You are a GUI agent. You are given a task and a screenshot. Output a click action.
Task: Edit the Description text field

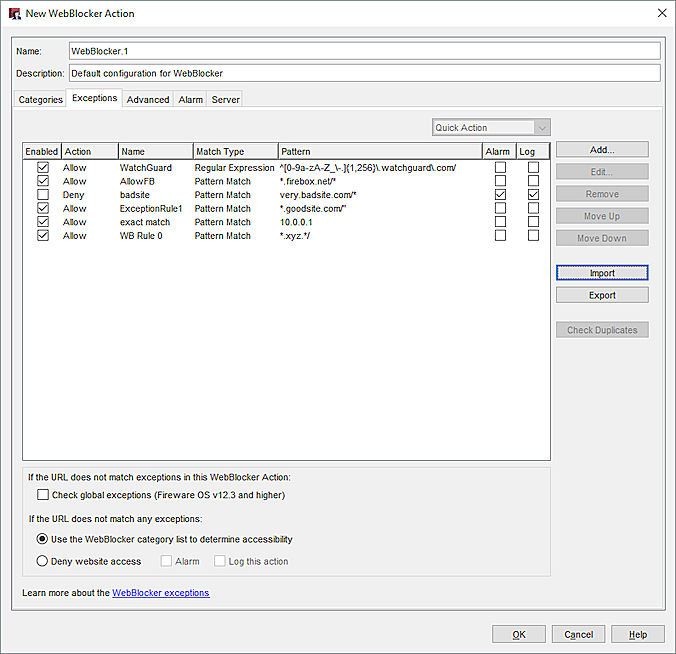click(x=364, y=73)
